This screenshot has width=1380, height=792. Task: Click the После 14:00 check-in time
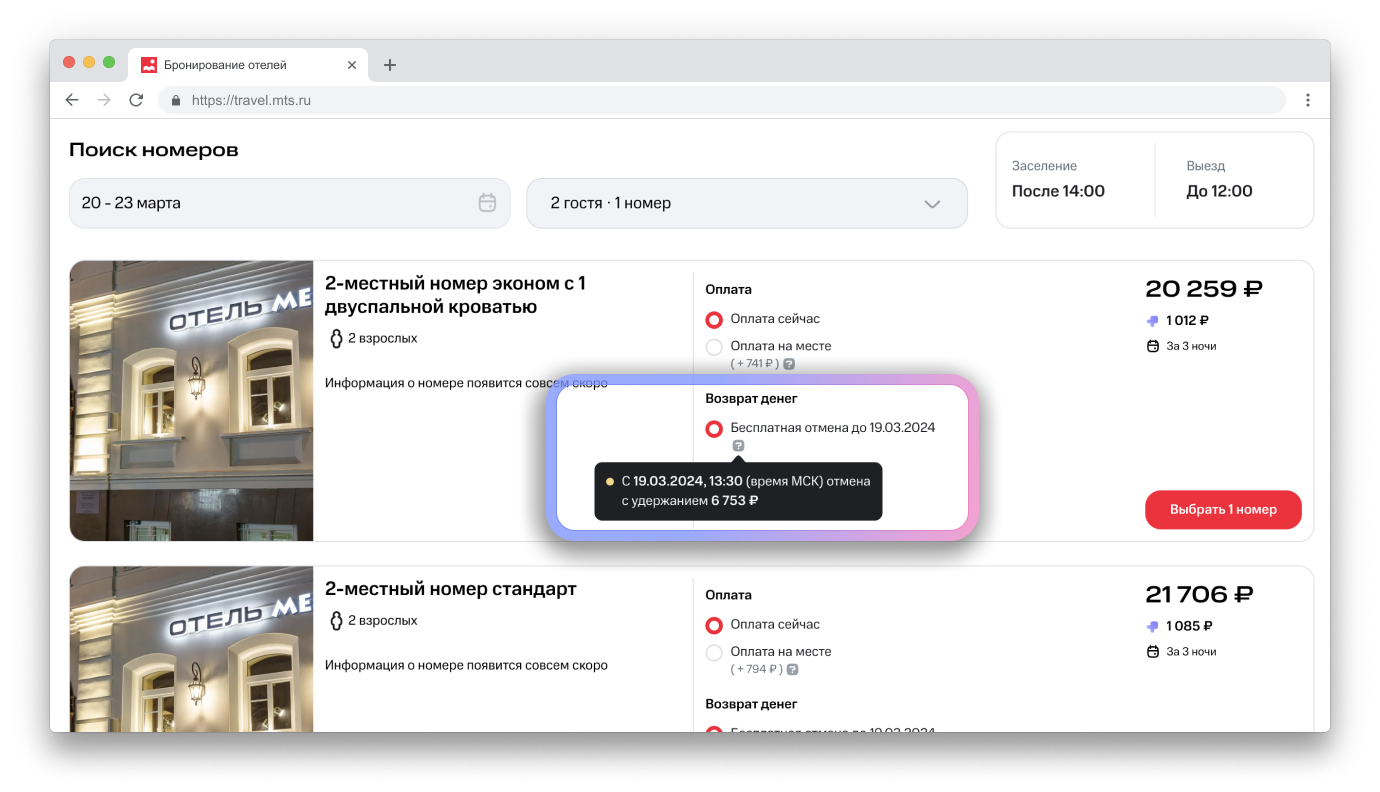point(1058,191)
